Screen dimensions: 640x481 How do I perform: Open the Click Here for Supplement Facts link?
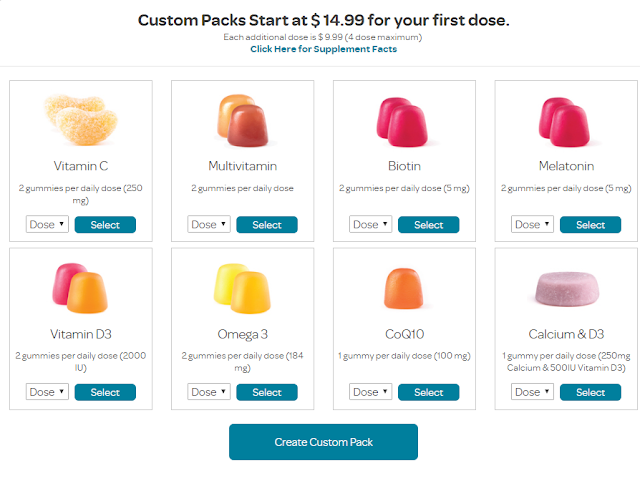(x=323, y=49)
